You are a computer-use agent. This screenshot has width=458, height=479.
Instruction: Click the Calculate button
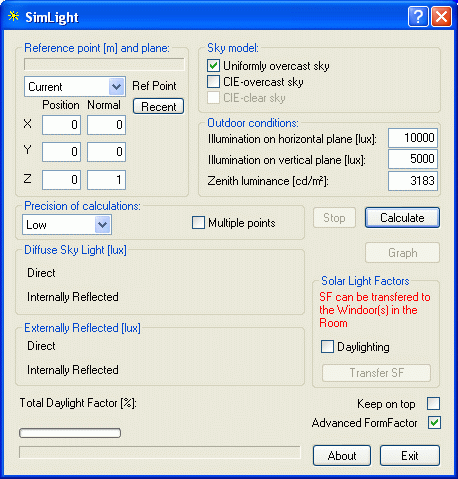coord(402,218)
